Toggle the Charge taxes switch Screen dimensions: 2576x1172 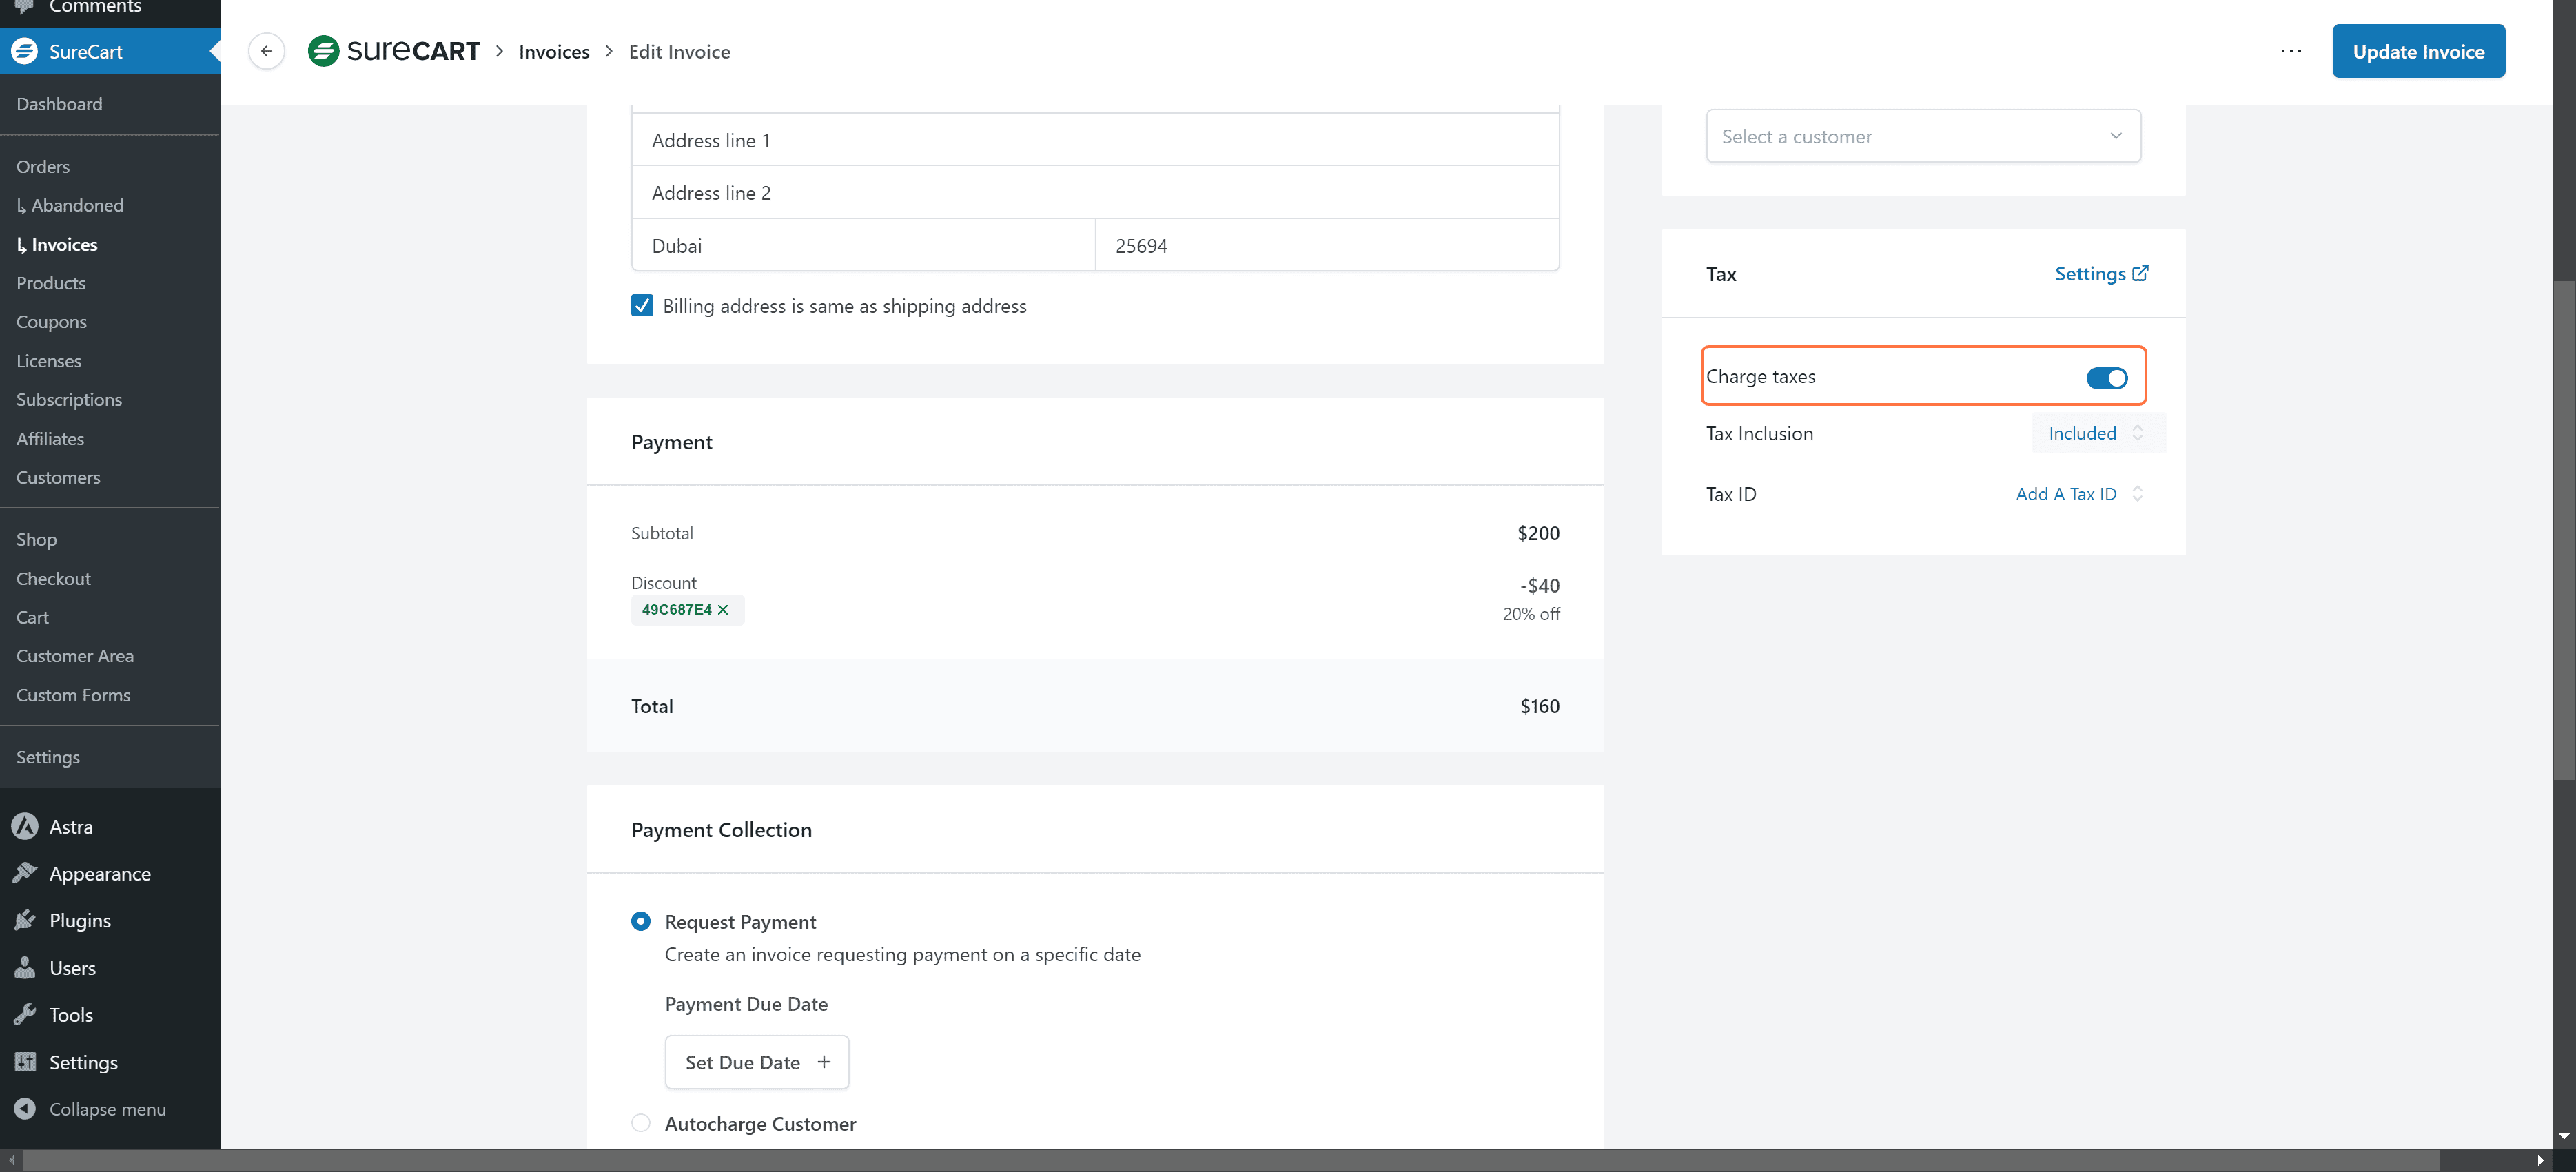[2106, 378]
